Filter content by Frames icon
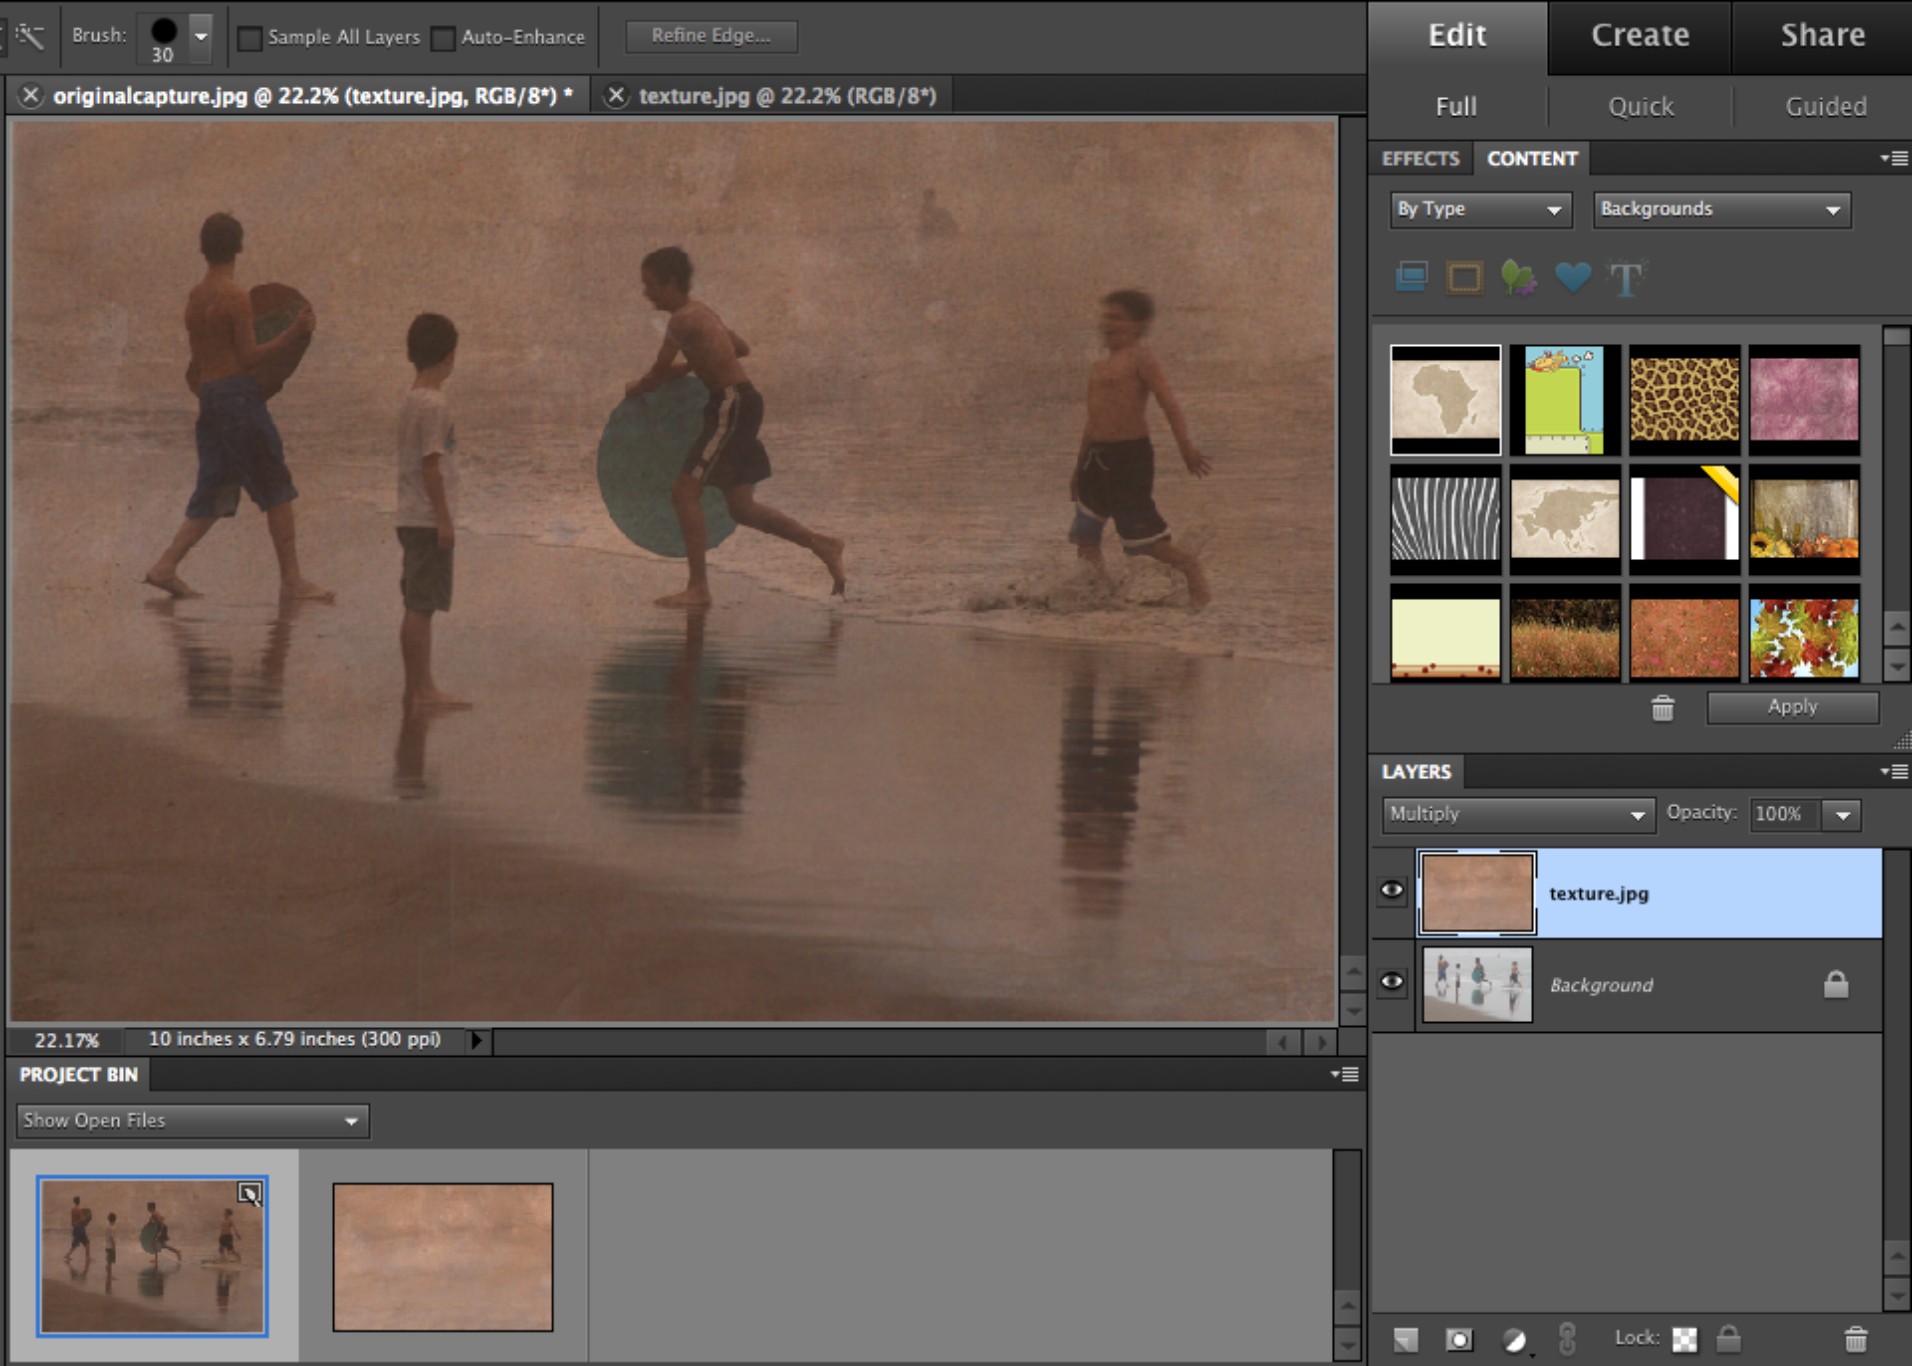The image size is (1912, 1366). click(1464, 277)
